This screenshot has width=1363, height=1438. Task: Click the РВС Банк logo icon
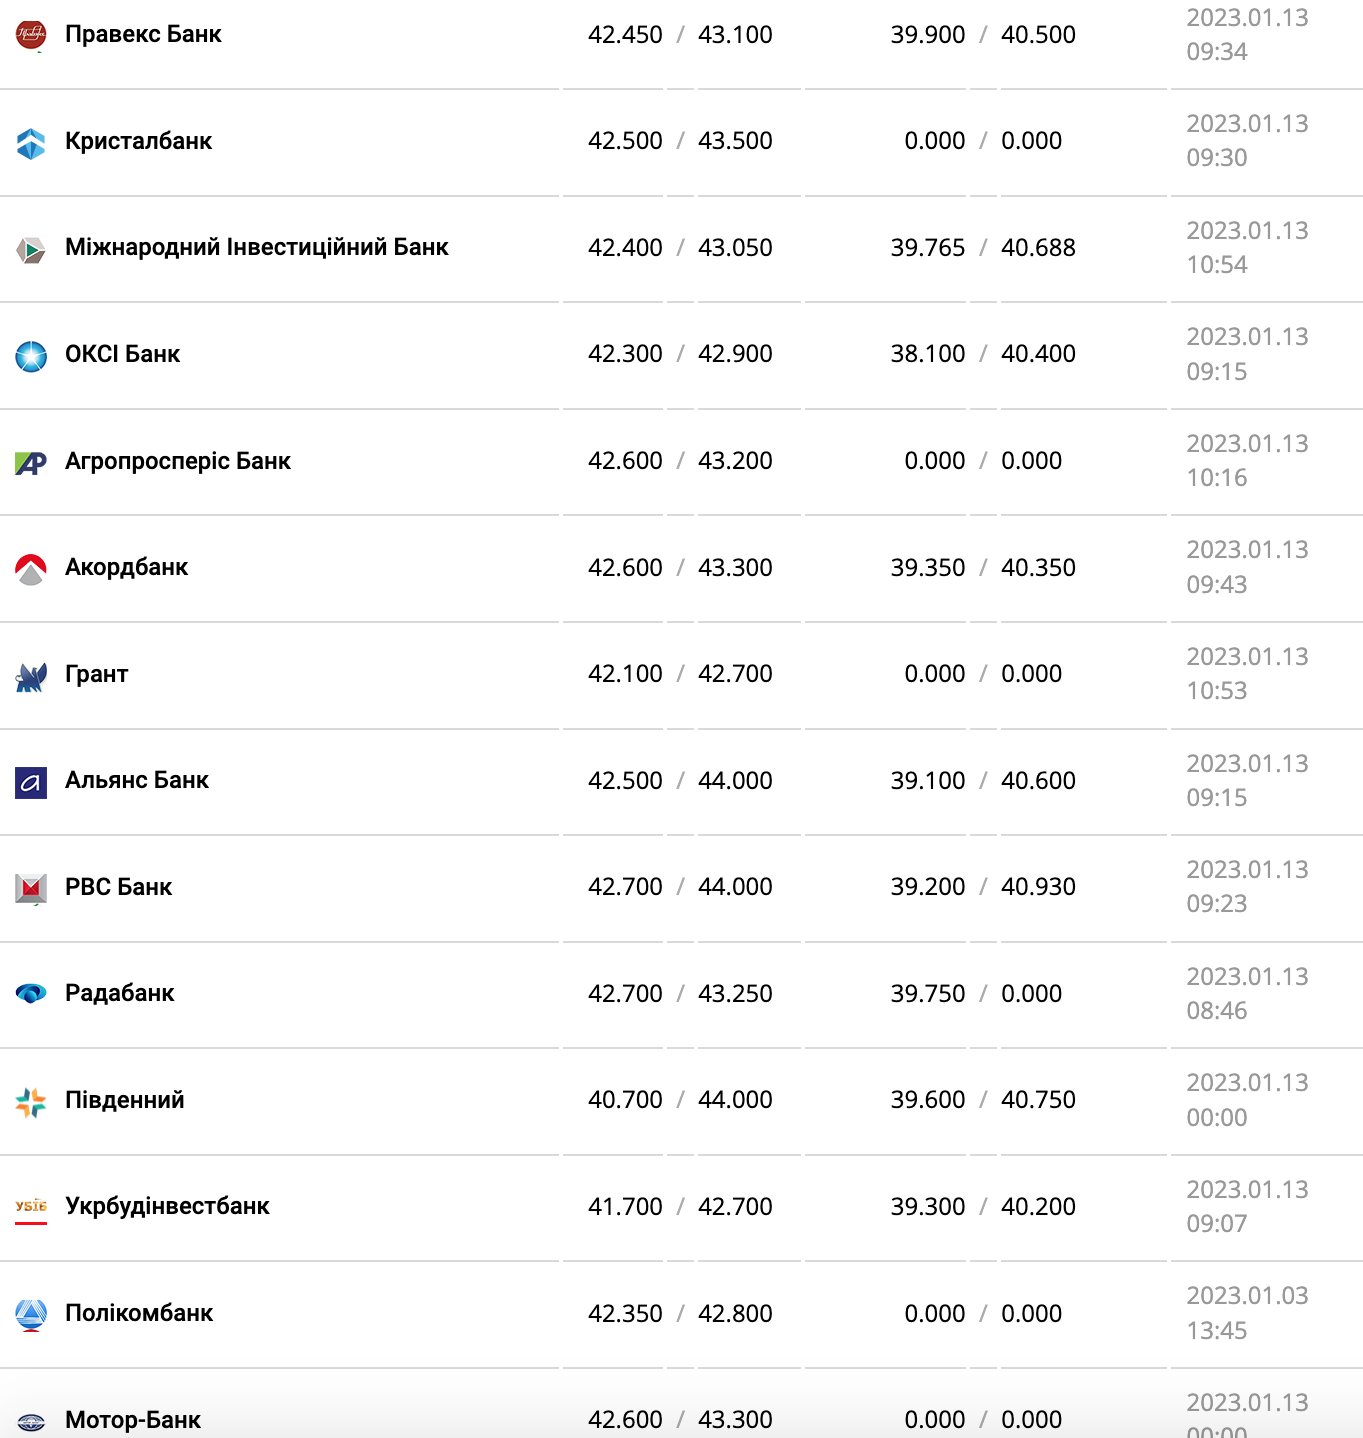(31, 888)
